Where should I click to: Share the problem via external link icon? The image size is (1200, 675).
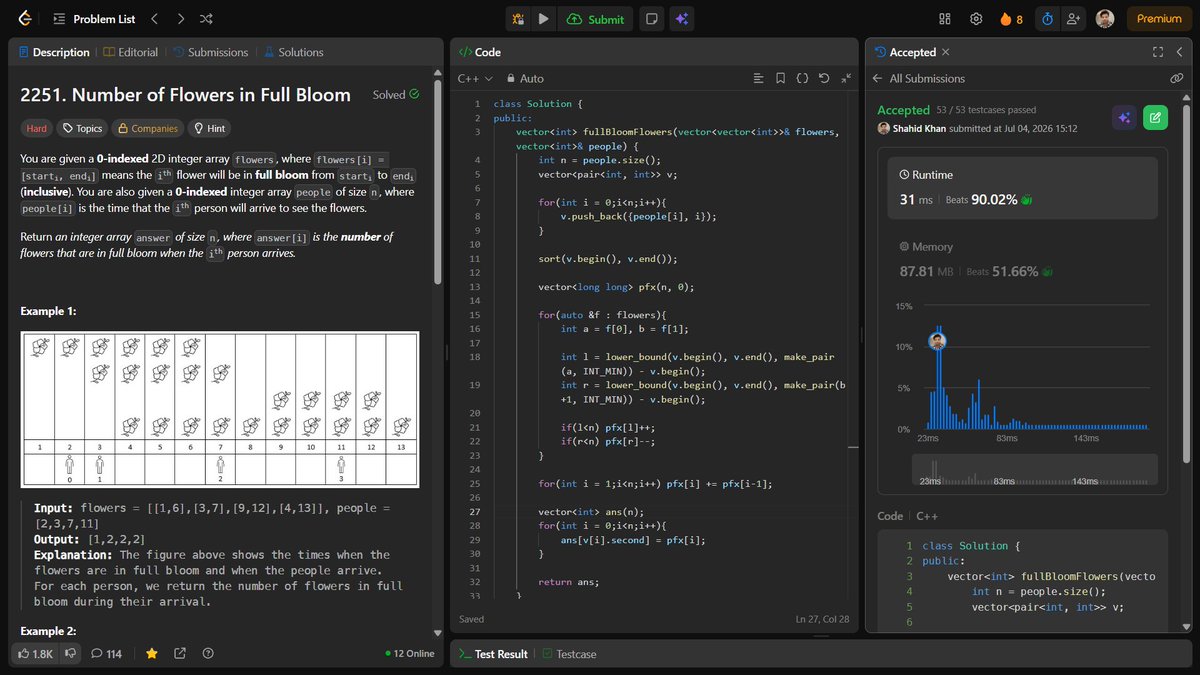[180, 653]
